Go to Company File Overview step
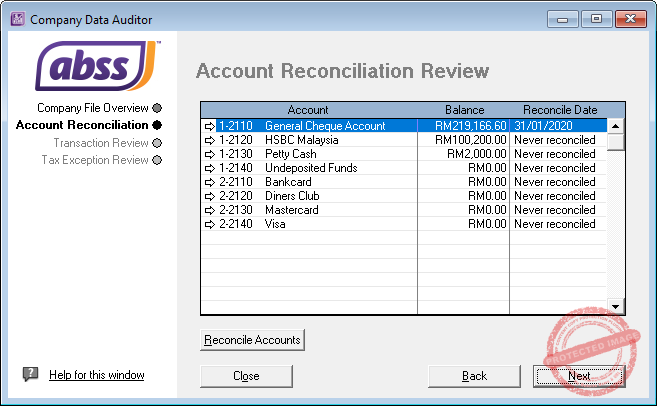 coord(93,108)
